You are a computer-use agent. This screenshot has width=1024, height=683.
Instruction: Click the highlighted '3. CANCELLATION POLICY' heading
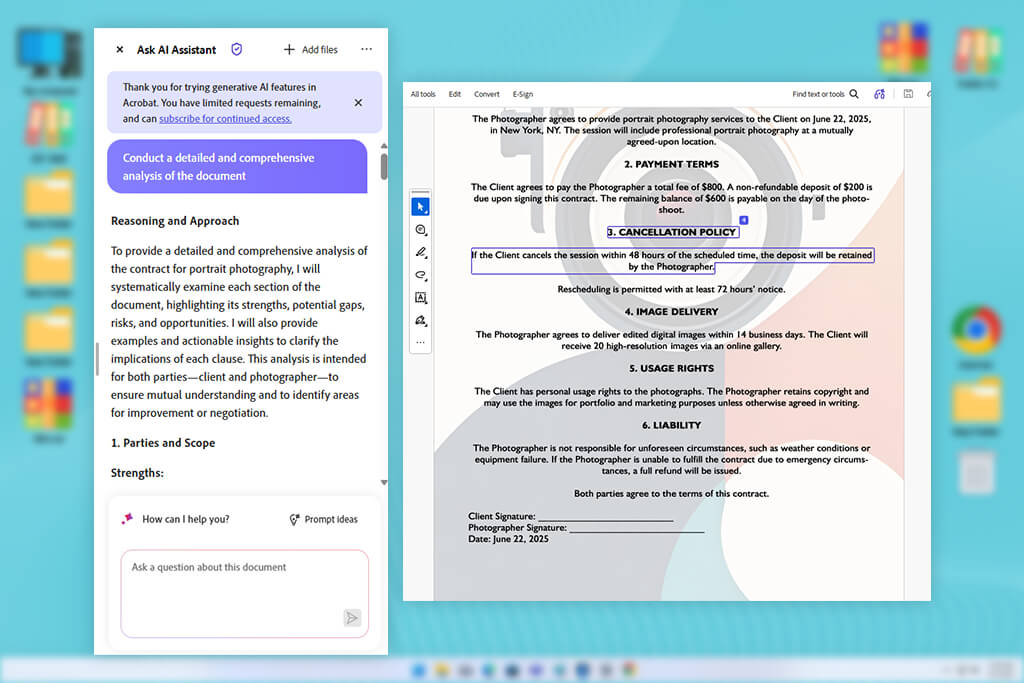click(673, 232)
